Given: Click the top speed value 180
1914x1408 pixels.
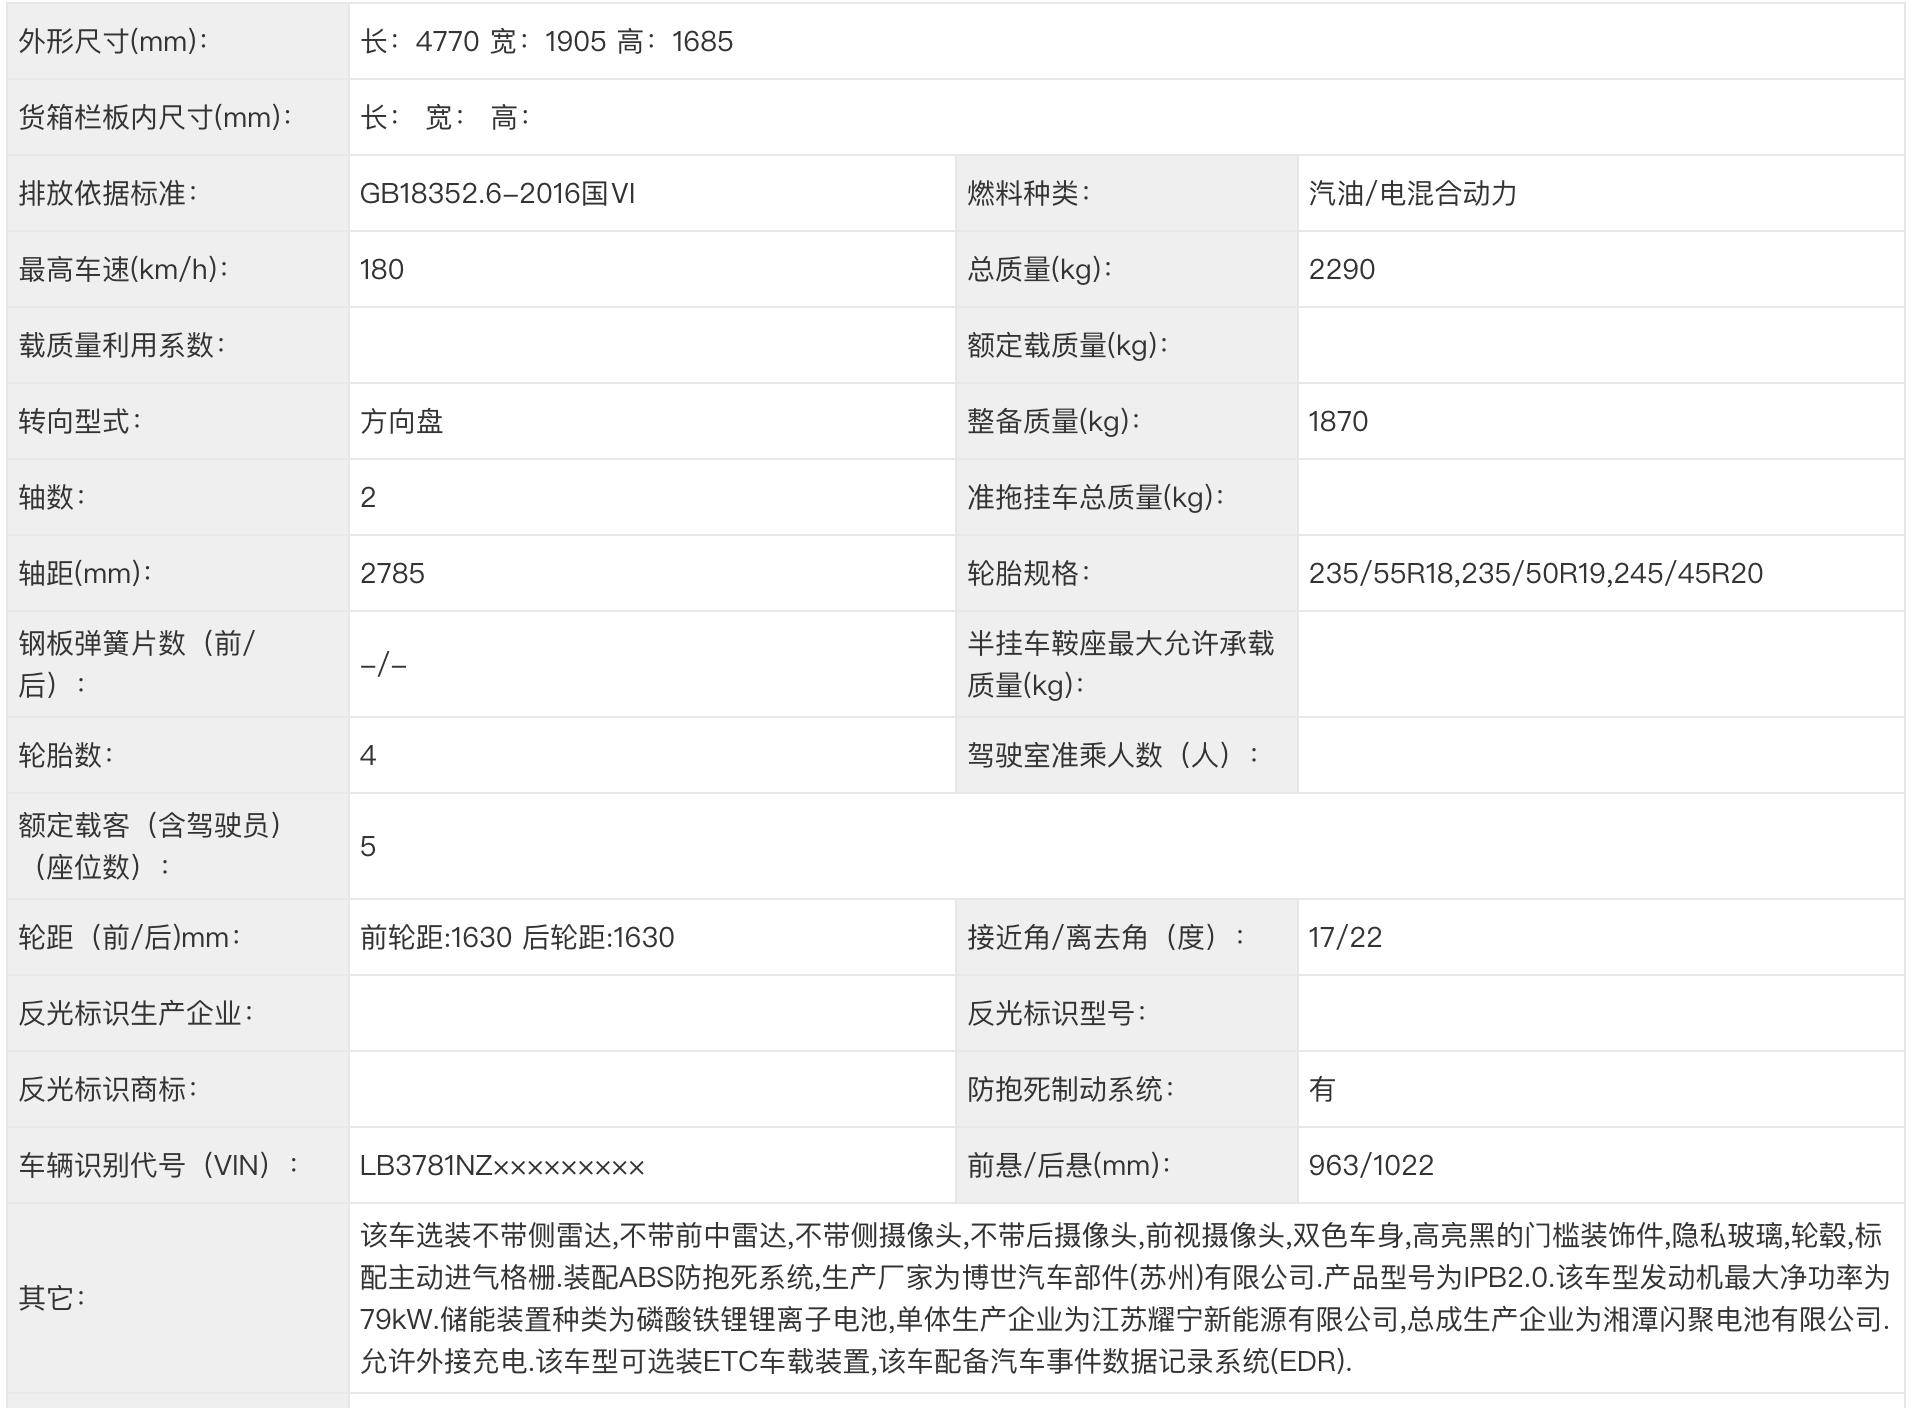Looking at the screenshot, I should click(382, 270).
